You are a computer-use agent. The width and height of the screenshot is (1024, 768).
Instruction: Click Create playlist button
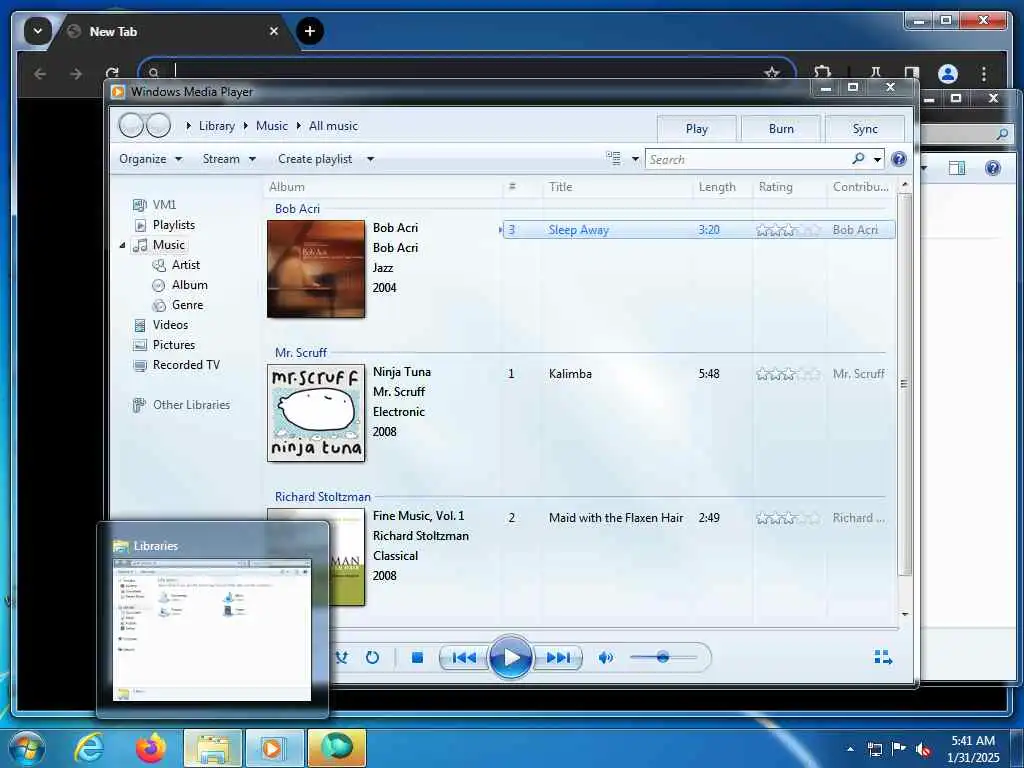[315, 159]
